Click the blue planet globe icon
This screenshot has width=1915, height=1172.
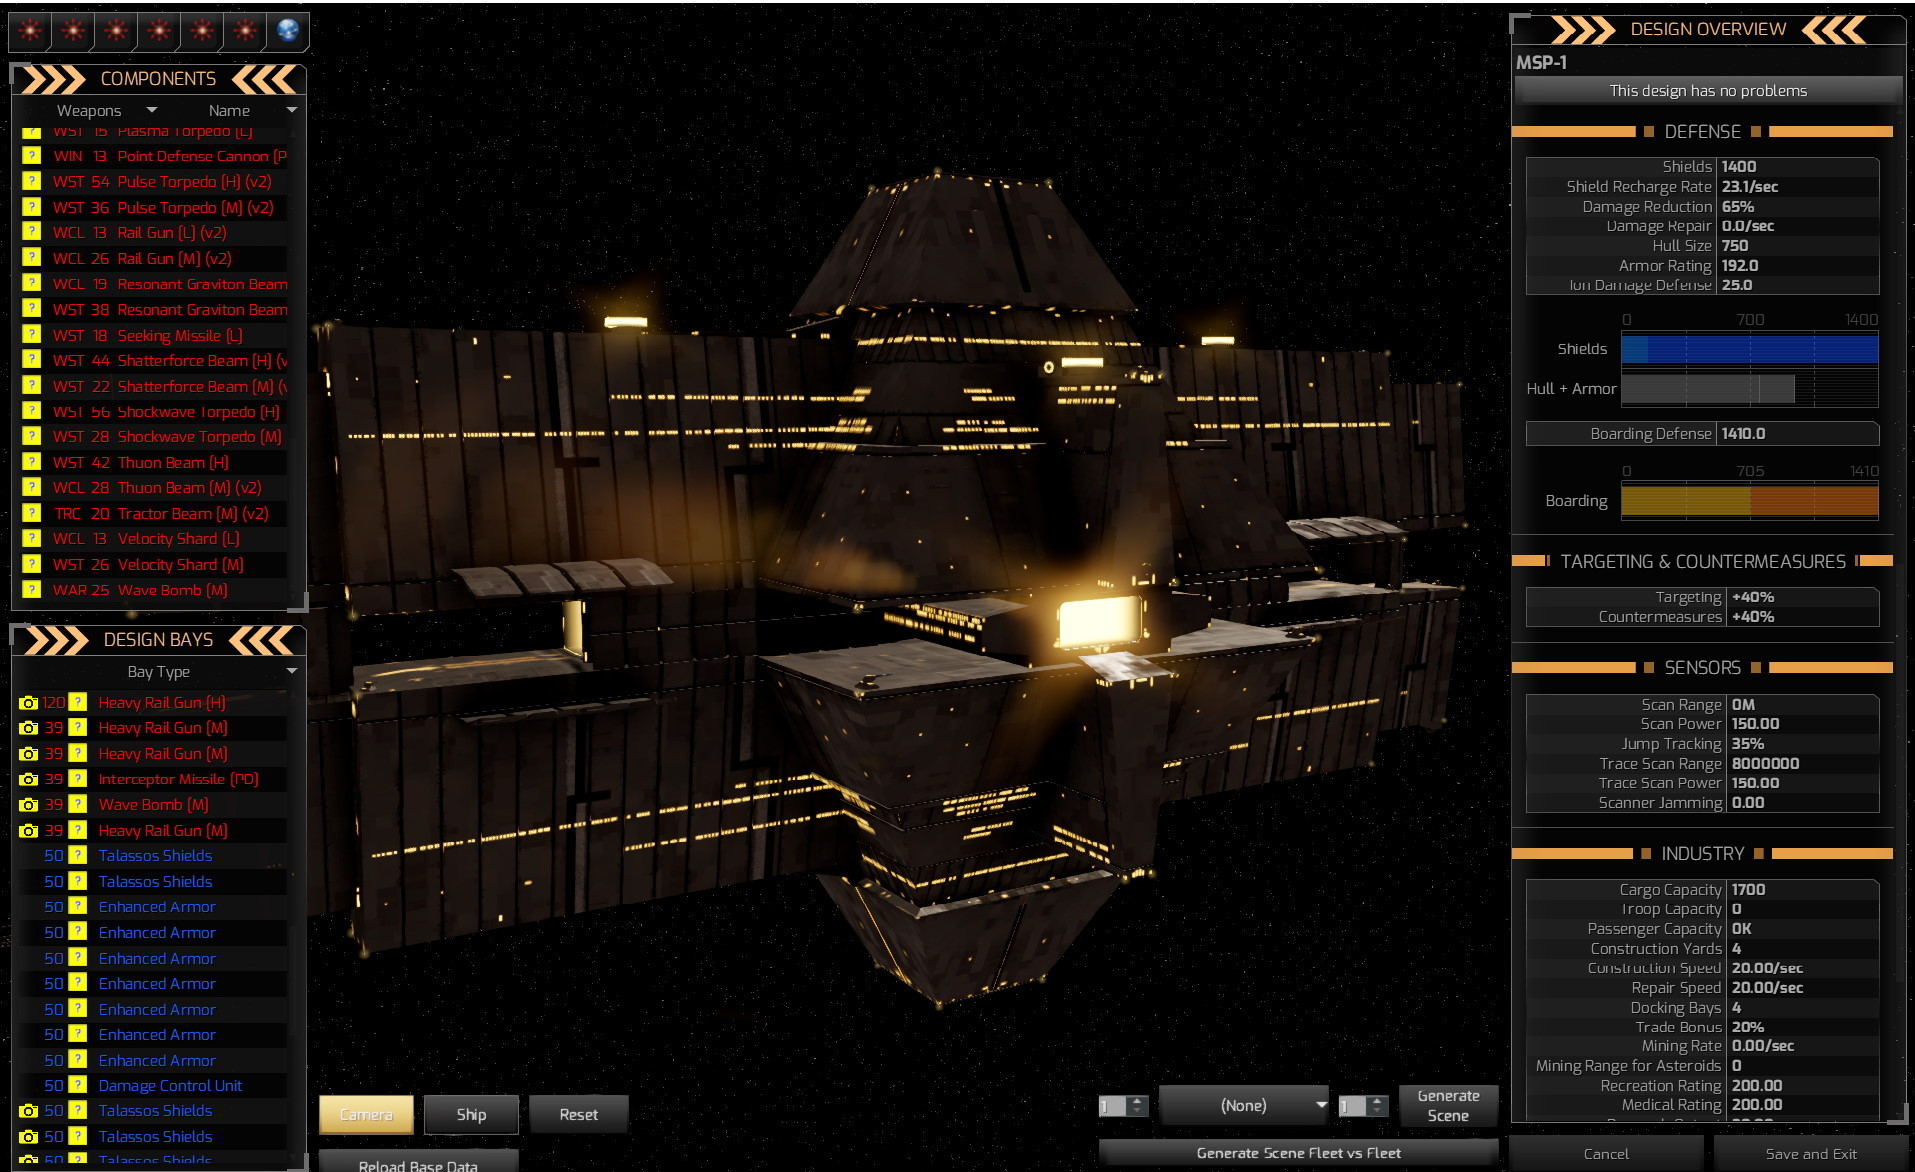pos(288,31)
